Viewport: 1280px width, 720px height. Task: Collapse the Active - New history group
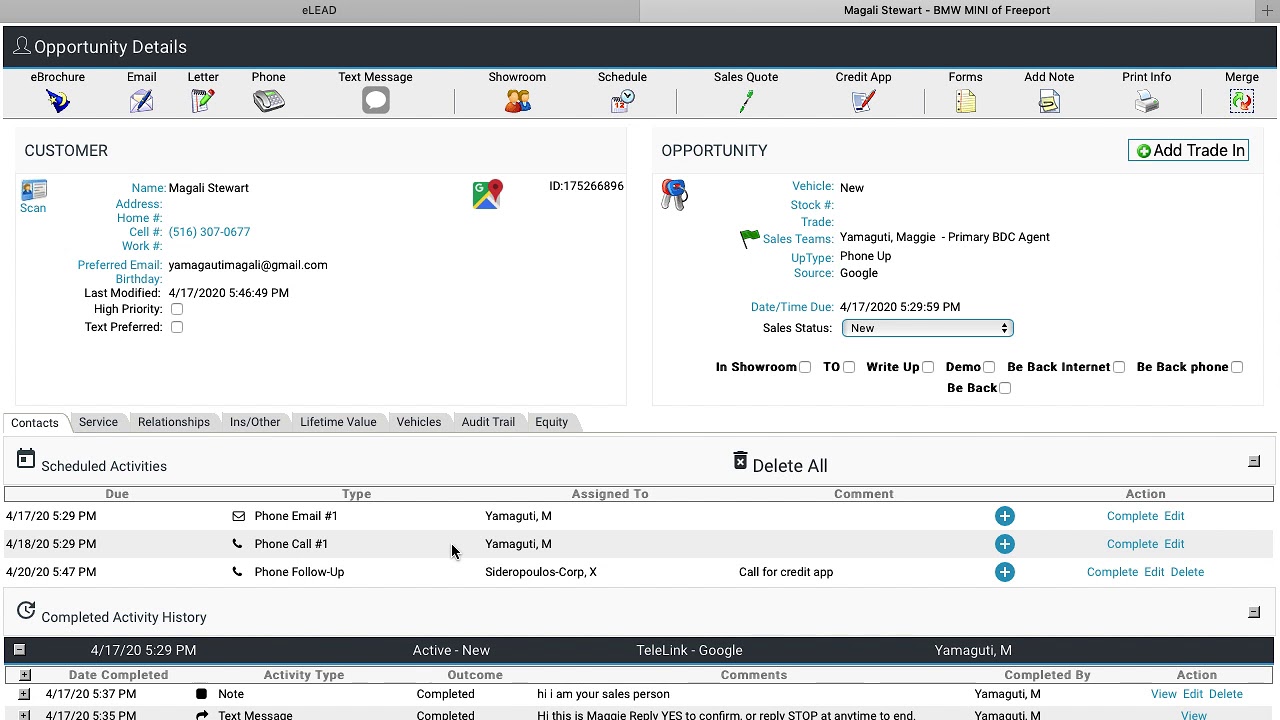click(19, 650)
